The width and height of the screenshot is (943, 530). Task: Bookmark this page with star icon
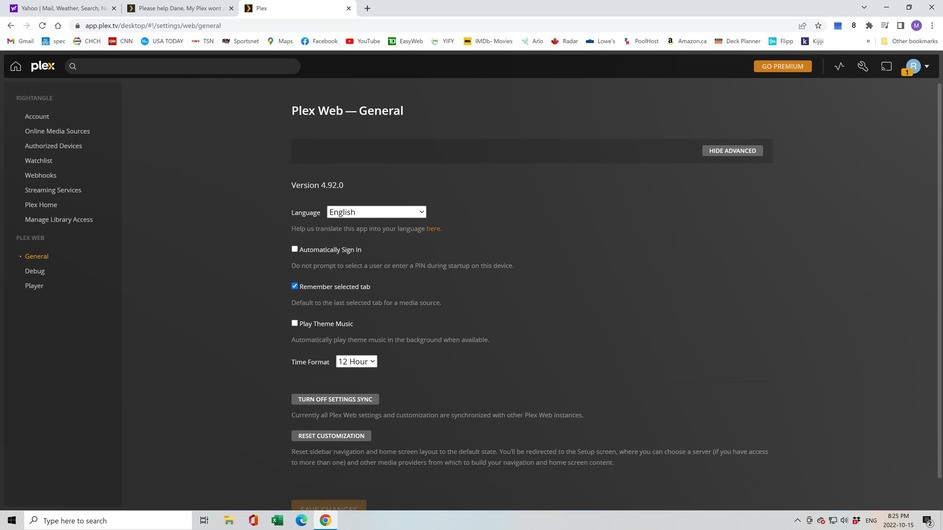click(818, 25)
